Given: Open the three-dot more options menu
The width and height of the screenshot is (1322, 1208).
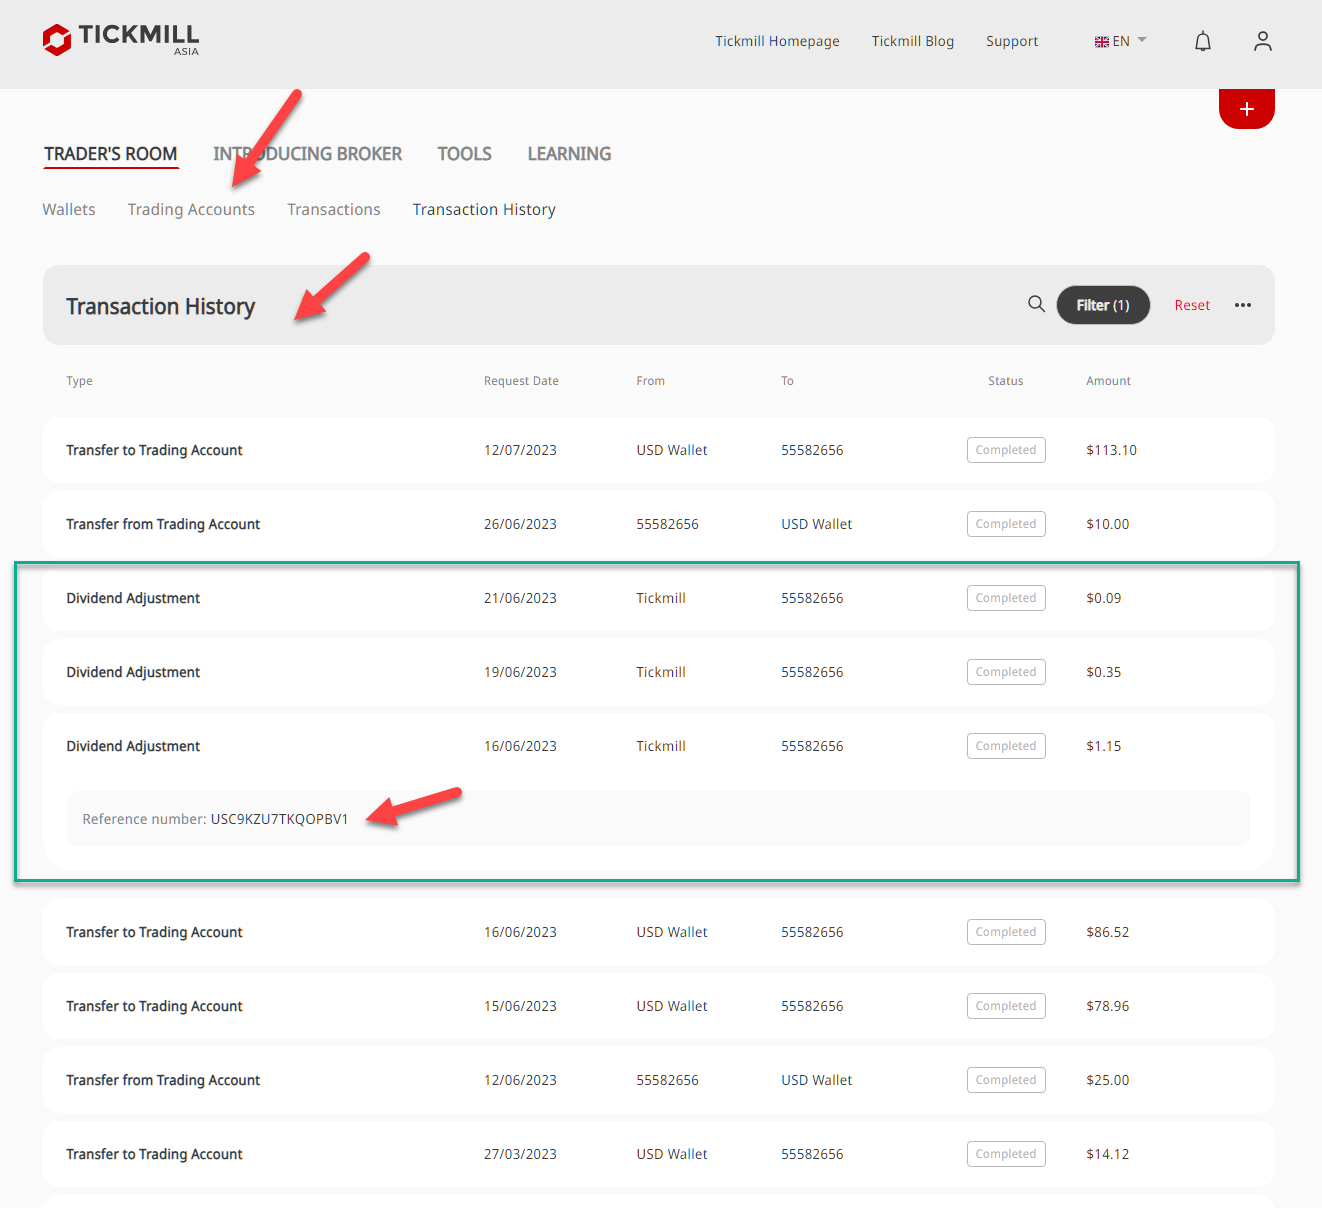Looking at the screenshot, I should (1243, 305).
